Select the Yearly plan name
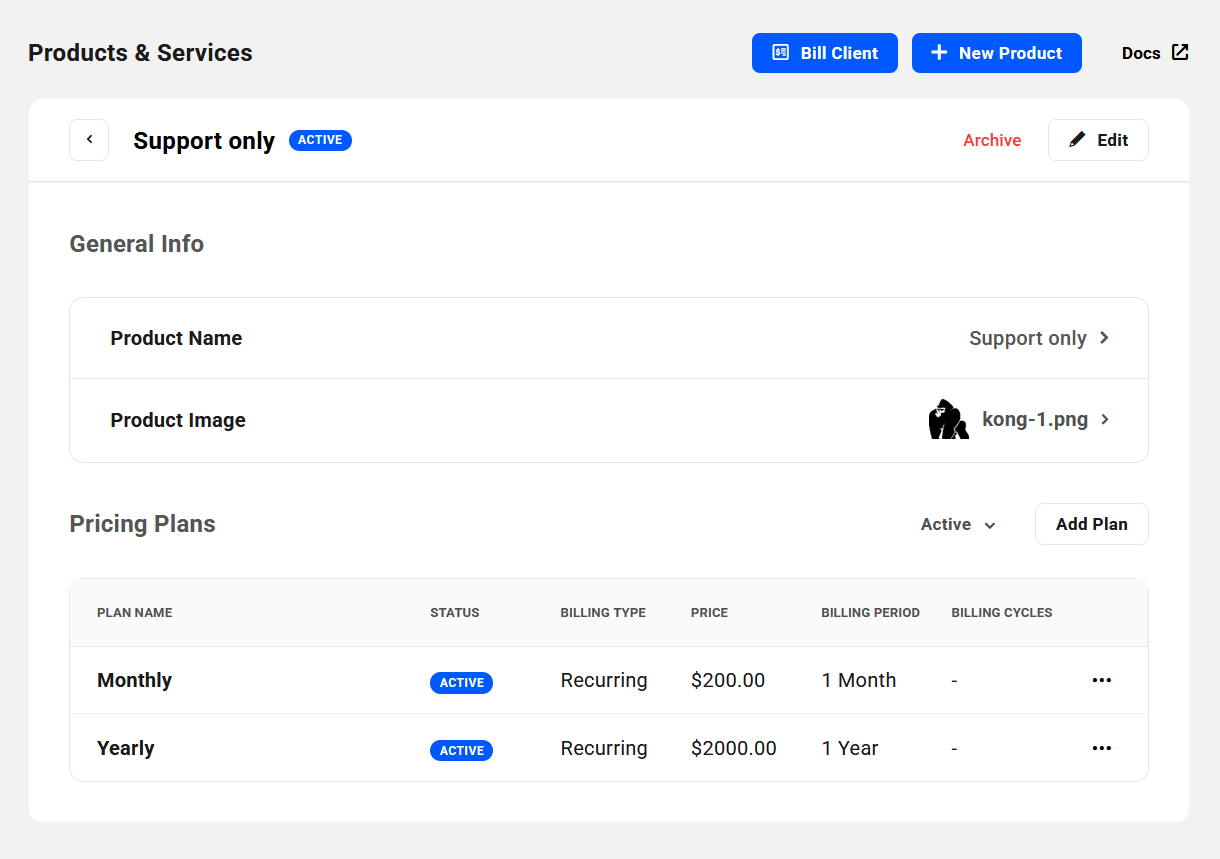Image resolution: width=1220 pixels, height=859 pixels. click(125, 748)
